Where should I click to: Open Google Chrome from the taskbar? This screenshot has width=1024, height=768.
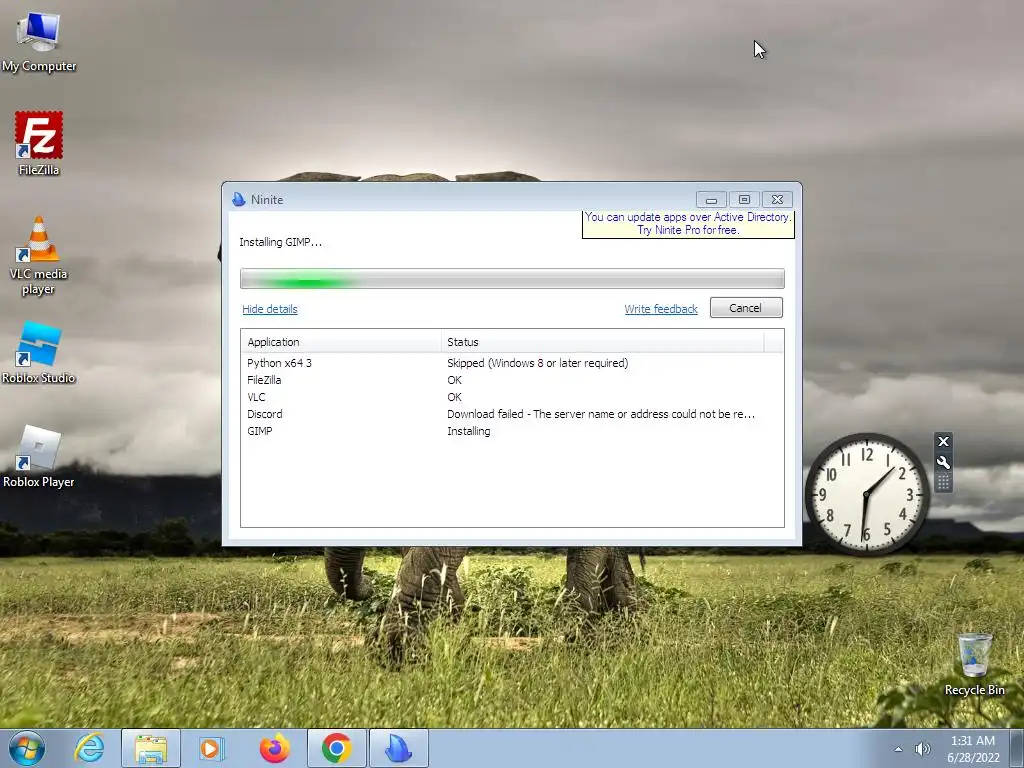point(336,748)
